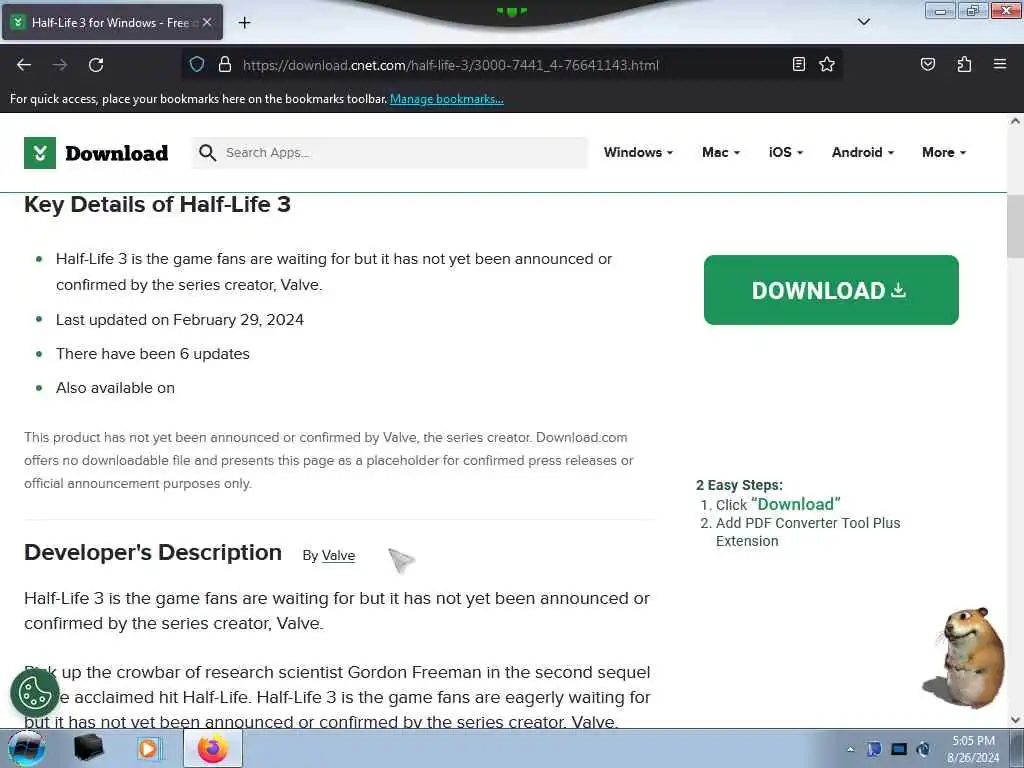Click the scrollbar down arrow
The width and height of the screenshot is (1024, 768).
pos(1015,720)
